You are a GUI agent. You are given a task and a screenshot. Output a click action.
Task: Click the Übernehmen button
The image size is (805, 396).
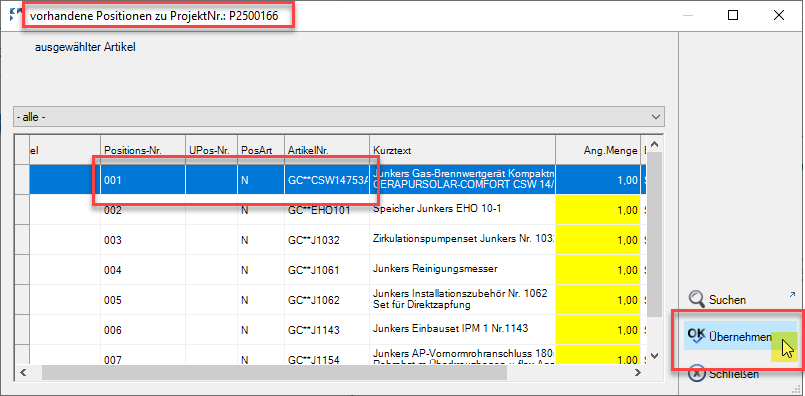[x=740, y=336]
